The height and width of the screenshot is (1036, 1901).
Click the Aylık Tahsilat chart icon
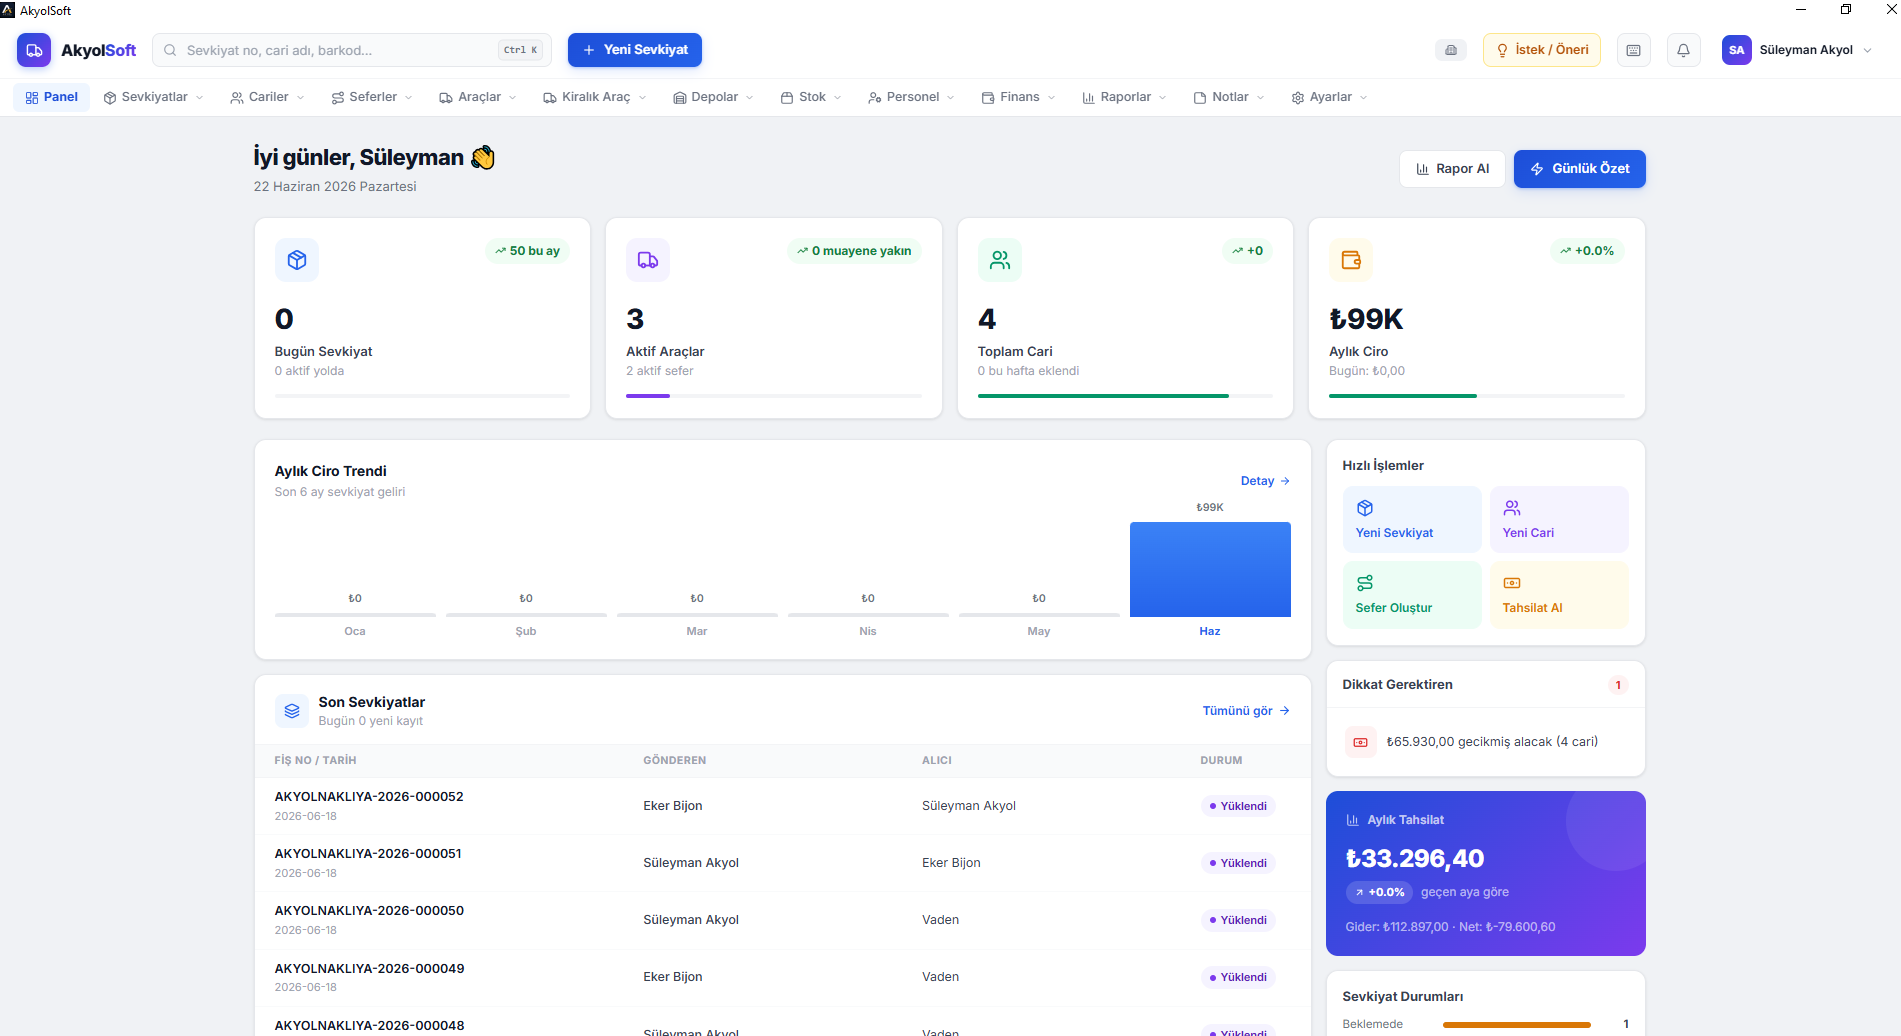click(1353, 820)
